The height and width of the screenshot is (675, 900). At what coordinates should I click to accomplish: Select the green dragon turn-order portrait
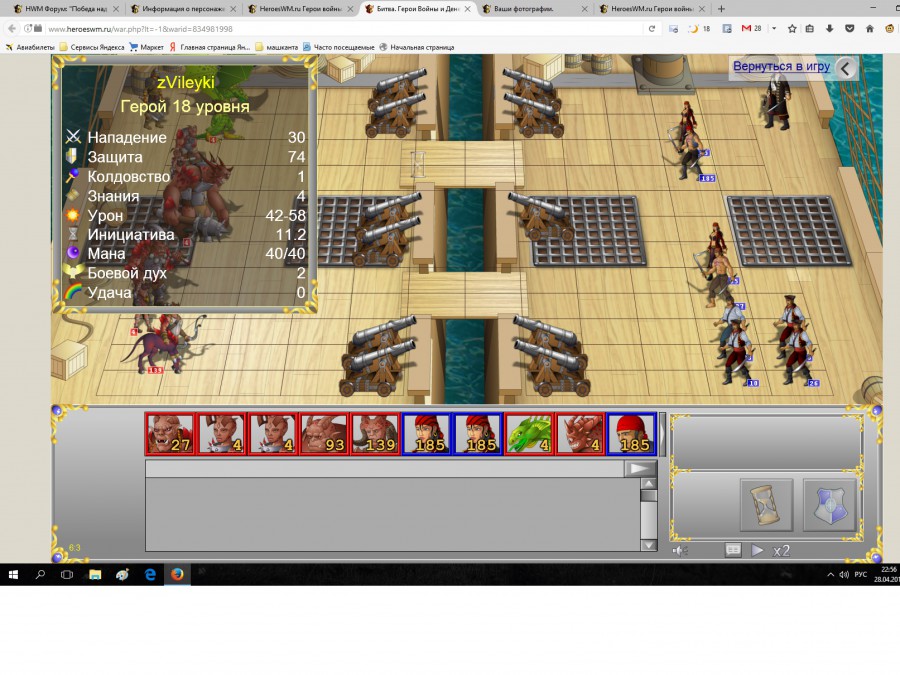pyautogui.click(x=529, y=434)
